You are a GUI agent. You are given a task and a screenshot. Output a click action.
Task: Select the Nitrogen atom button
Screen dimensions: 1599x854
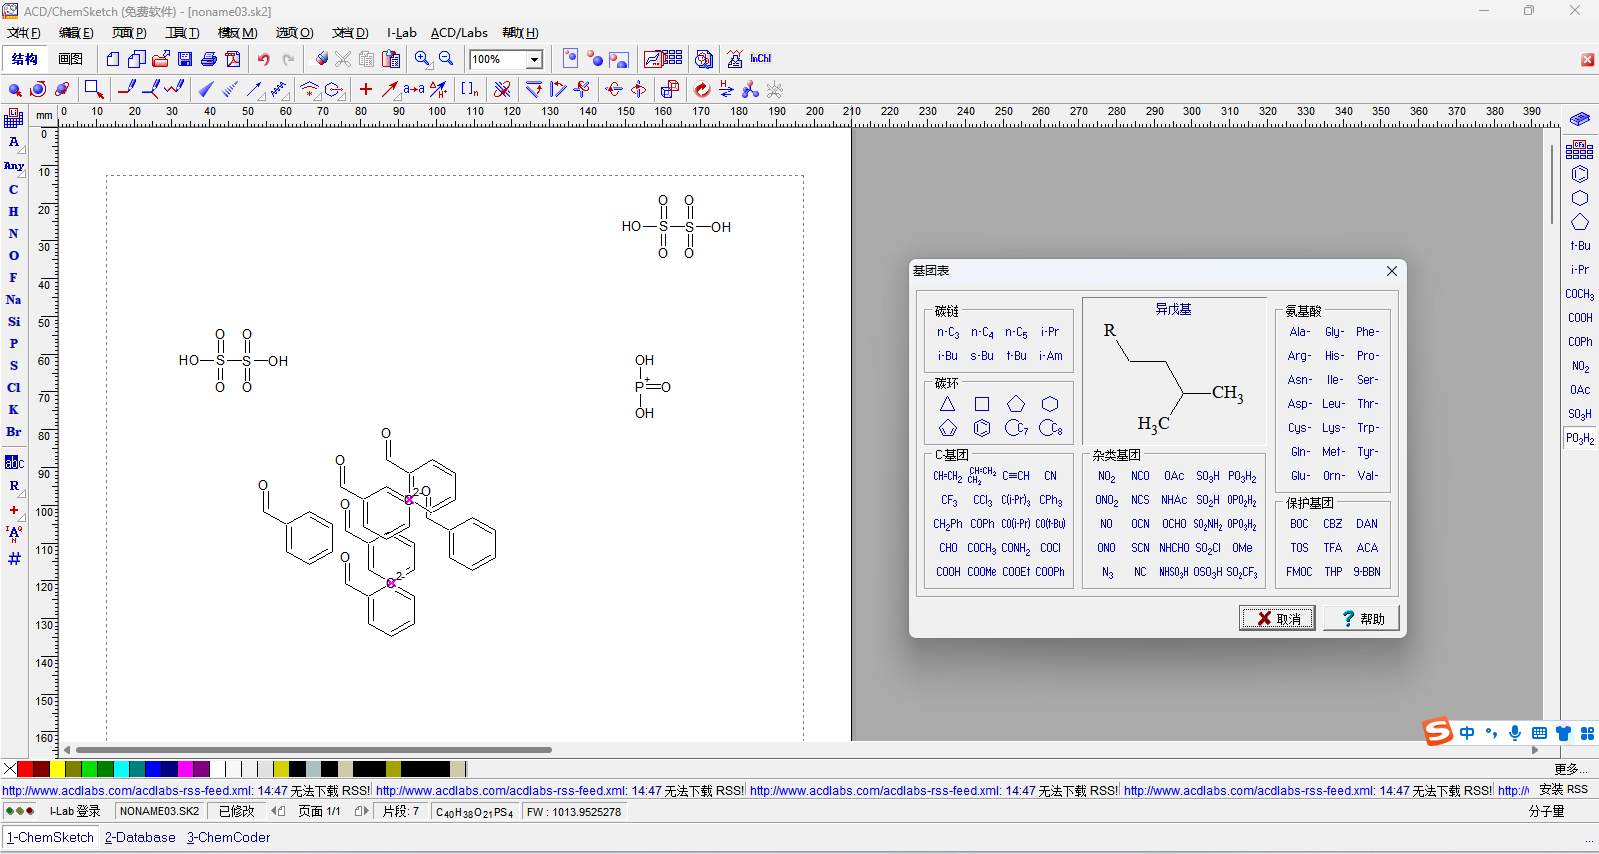[x=14, y=234]
